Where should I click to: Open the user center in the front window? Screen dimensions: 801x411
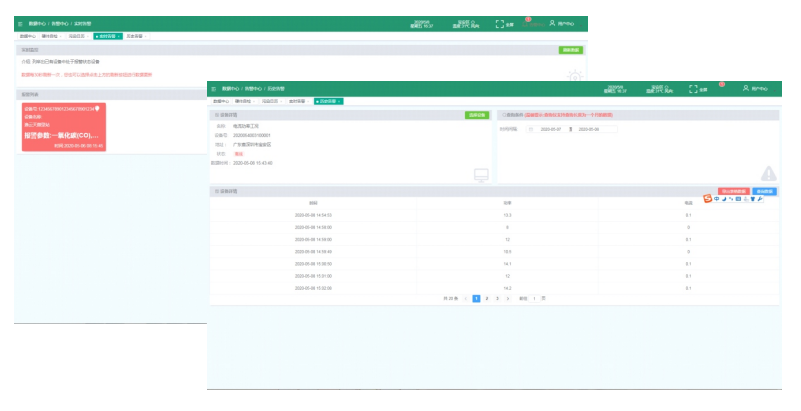(753, 89)
